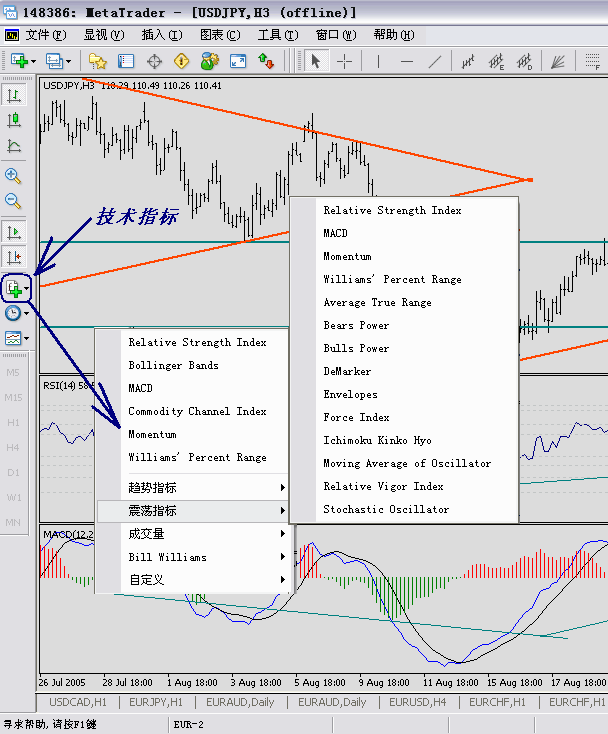Open the 图表(C) menu
The width and height of the screenshot is (608, 734).
220,35
